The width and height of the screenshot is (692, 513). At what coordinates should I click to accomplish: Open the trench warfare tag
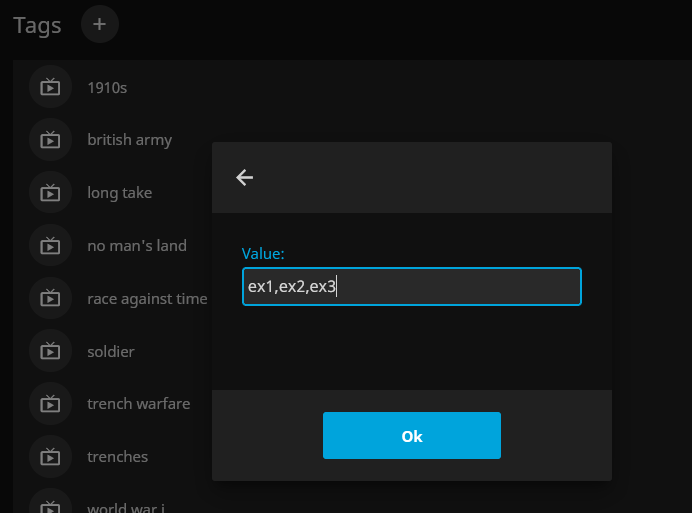coord(138,404)
